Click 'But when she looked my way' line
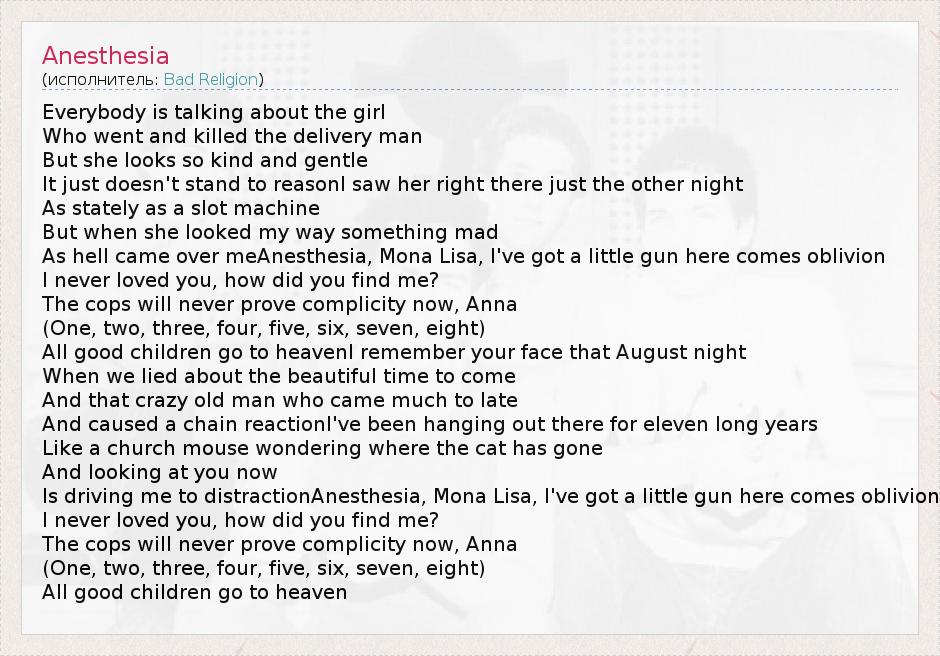This screenshot has height=656, width=940. tap(270, 232)
